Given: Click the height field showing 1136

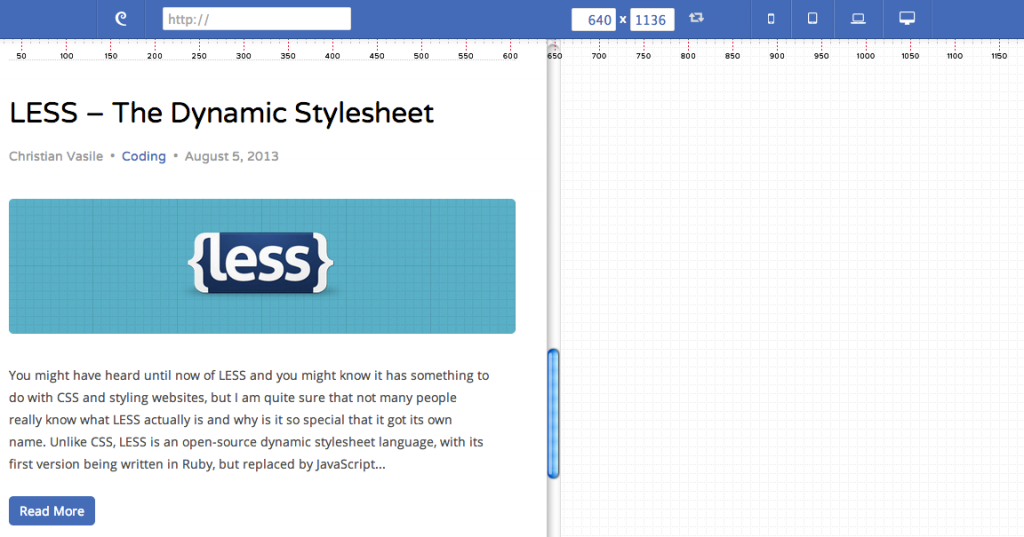Looking at the screenshot, I should [652, 20].
